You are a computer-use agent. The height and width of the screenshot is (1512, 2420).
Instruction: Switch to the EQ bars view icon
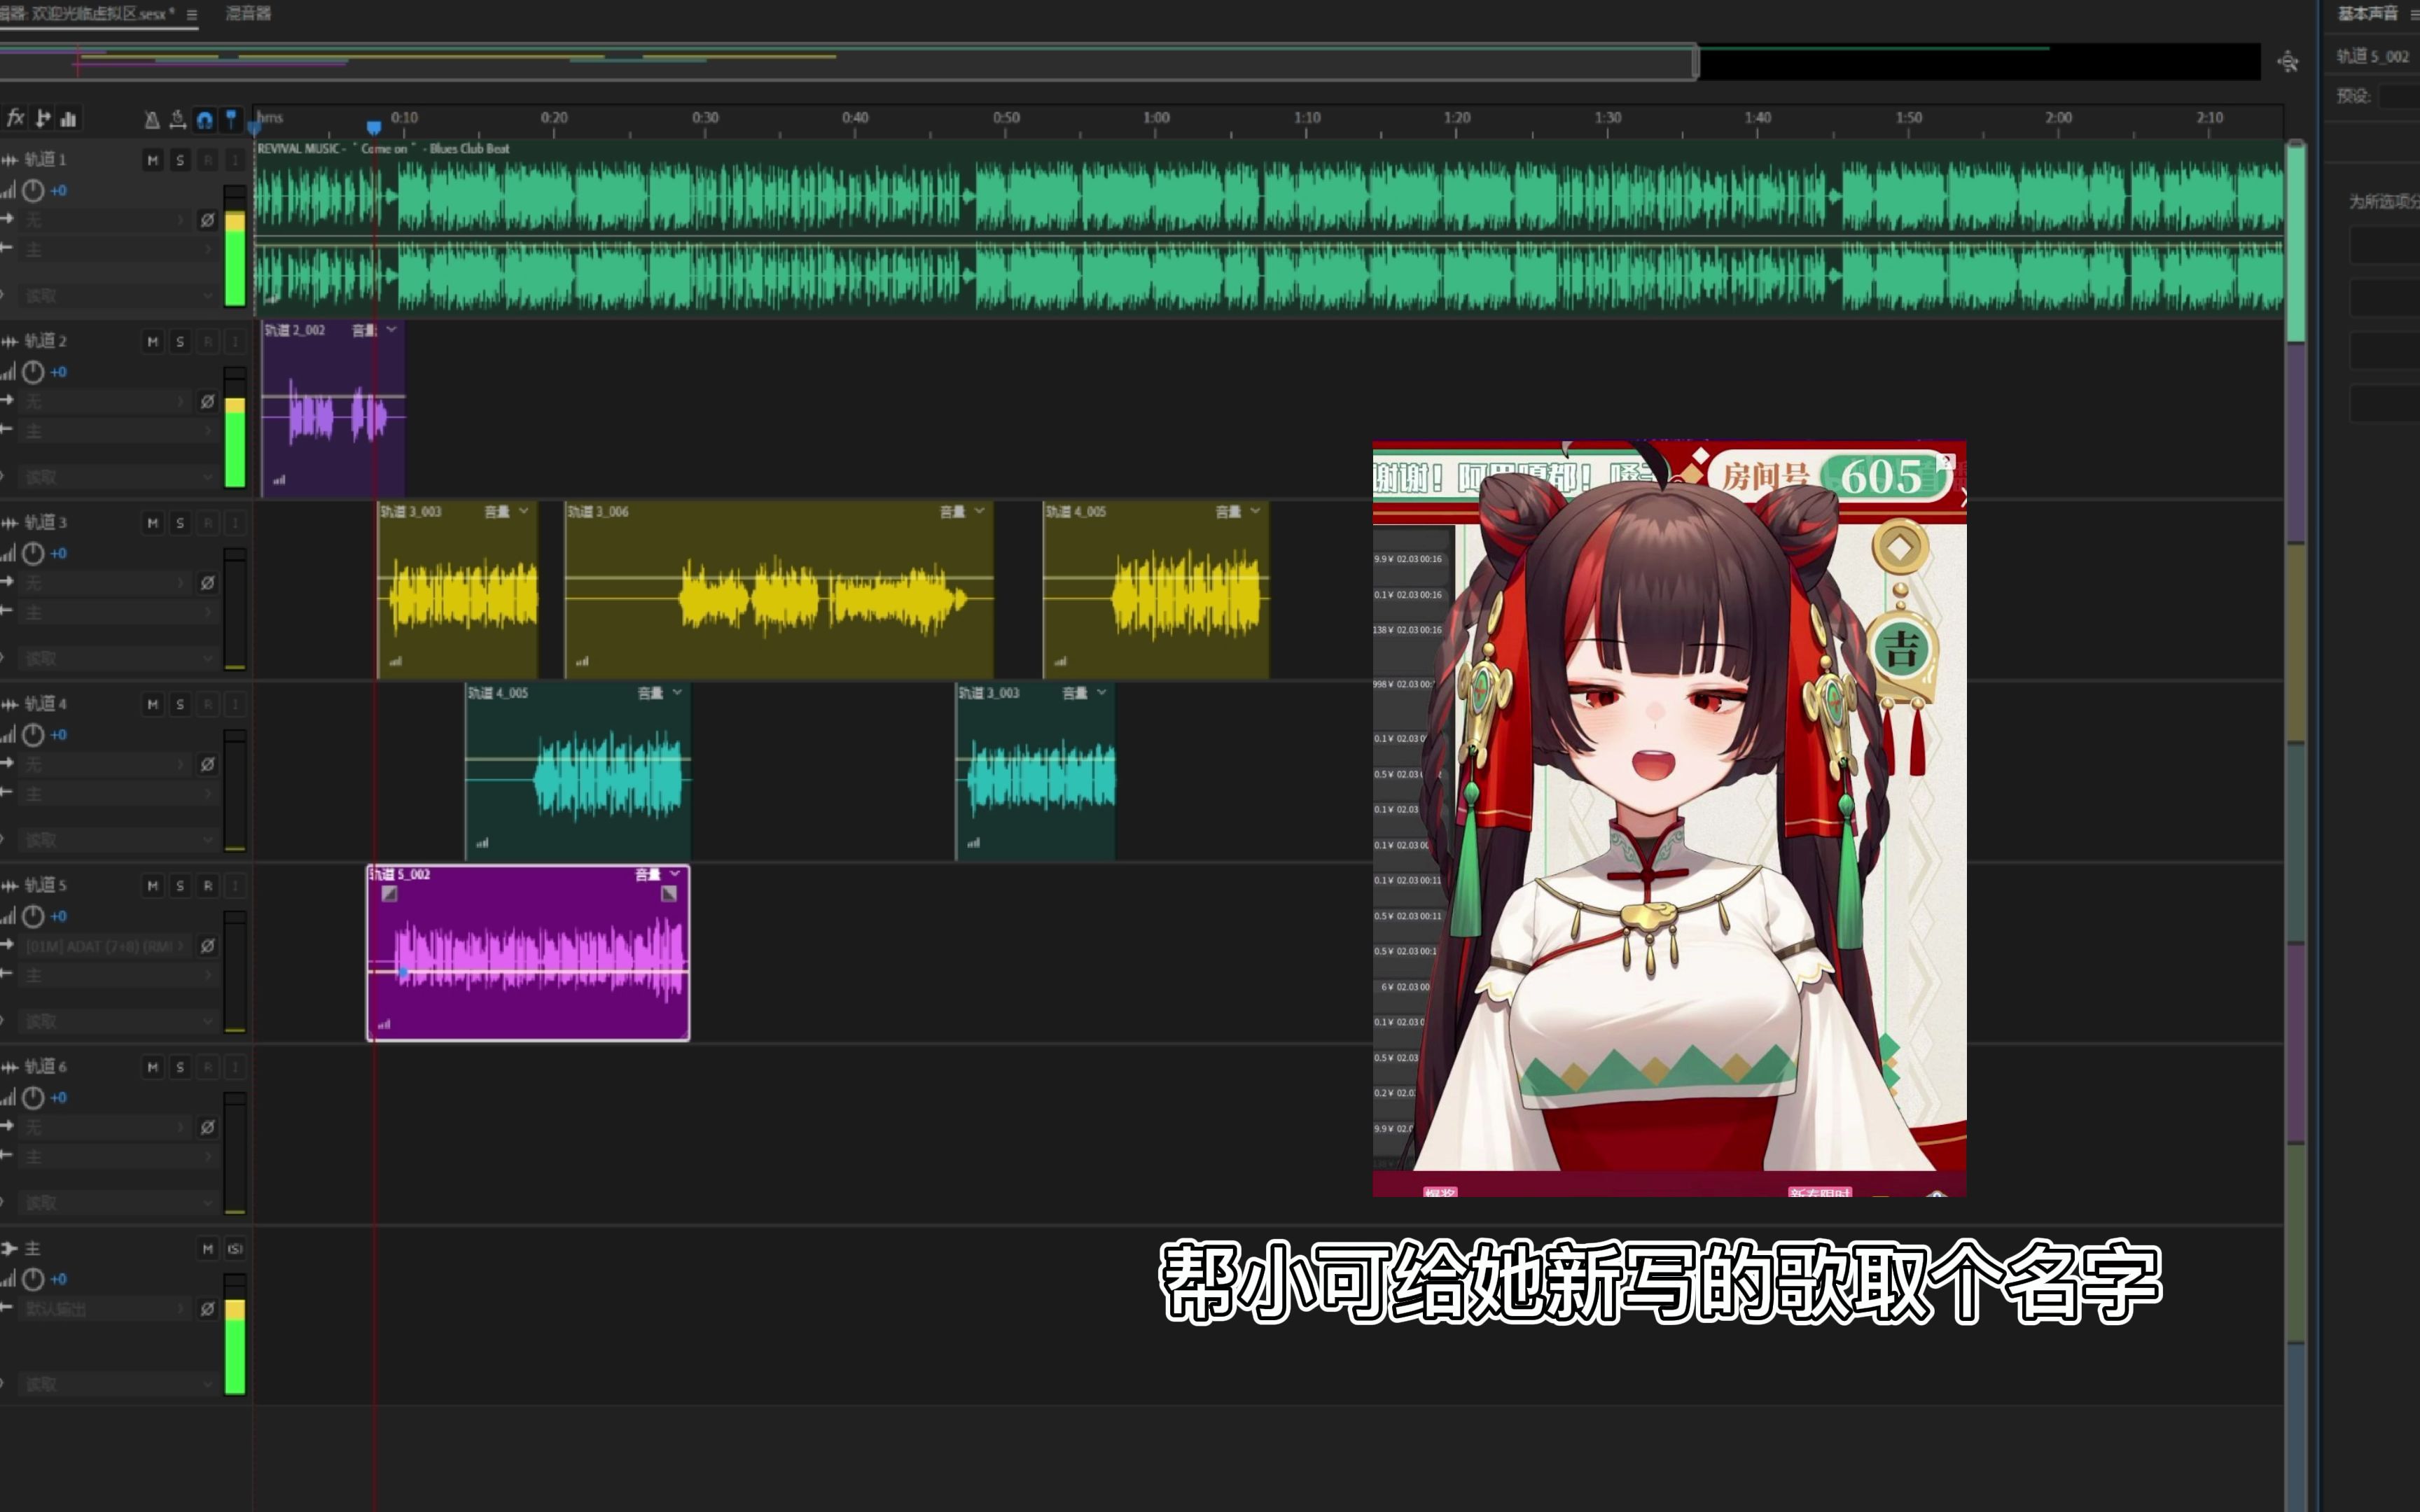[69, 119]
